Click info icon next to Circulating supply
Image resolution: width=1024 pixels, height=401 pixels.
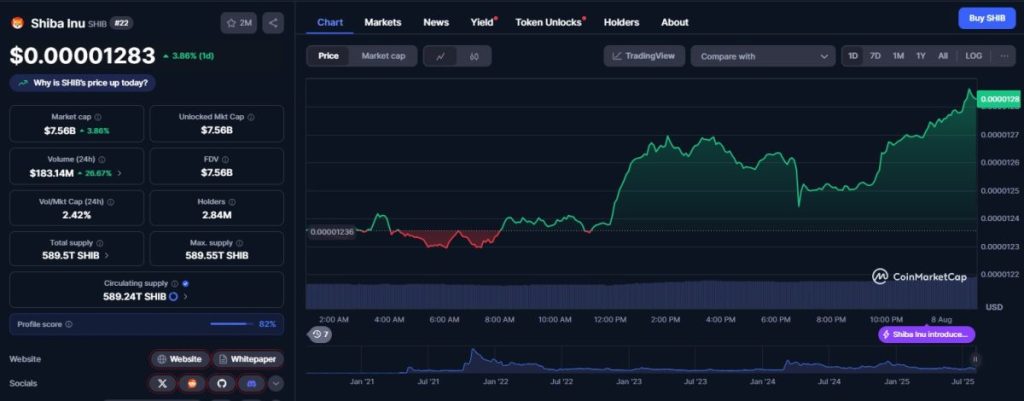pos(174,284)
